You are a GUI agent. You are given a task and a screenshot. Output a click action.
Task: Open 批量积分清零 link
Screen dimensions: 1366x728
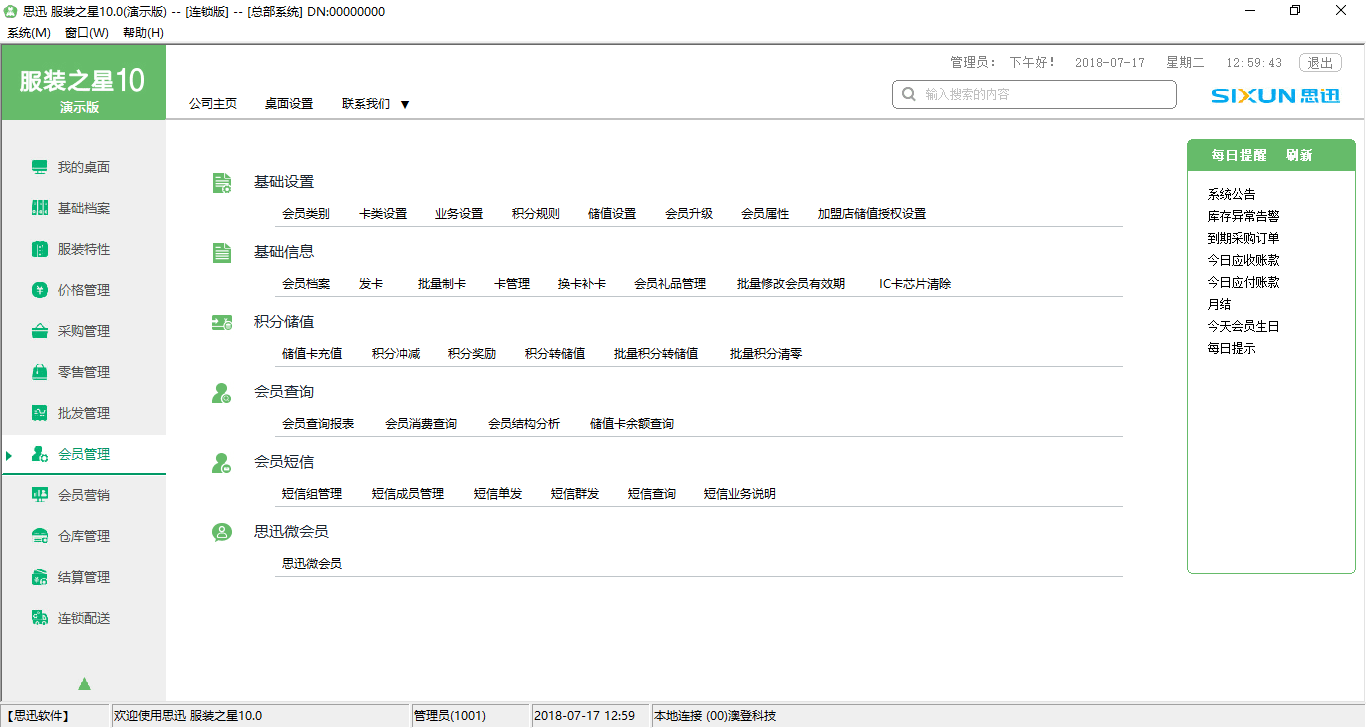click(x=766, y=354)
